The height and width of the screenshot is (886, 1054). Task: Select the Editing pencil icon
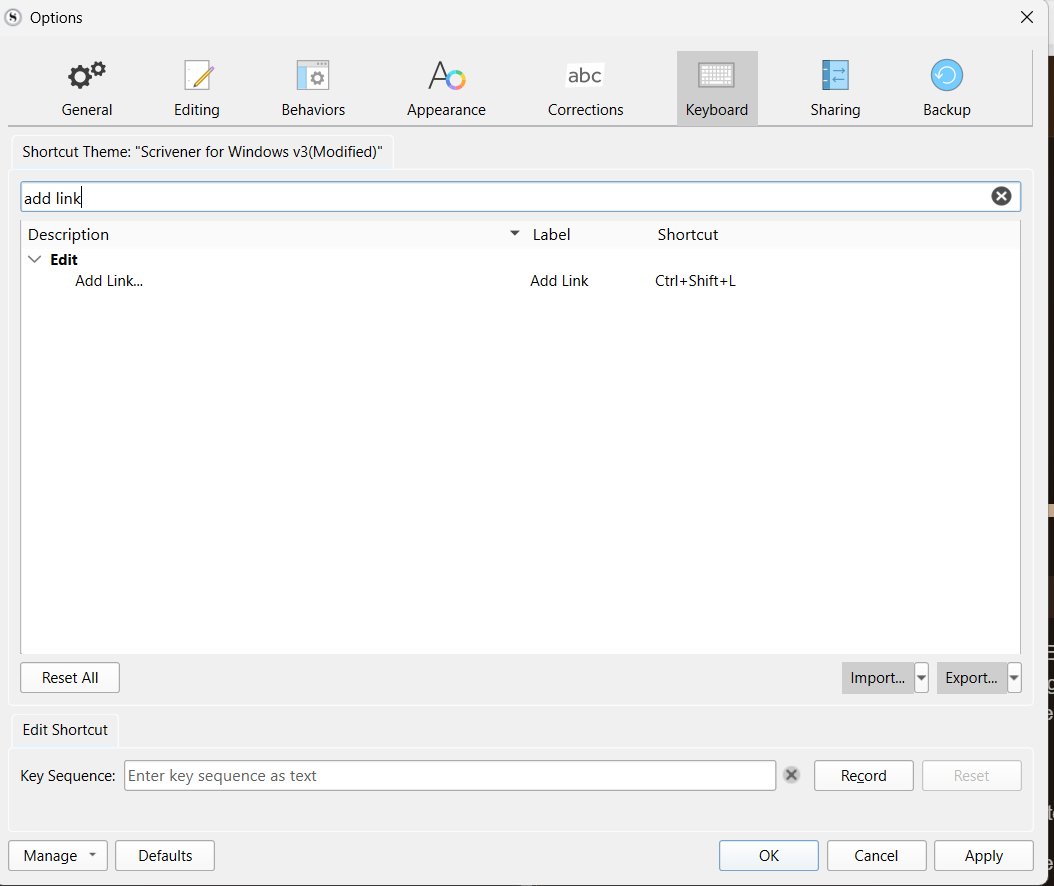197,77
